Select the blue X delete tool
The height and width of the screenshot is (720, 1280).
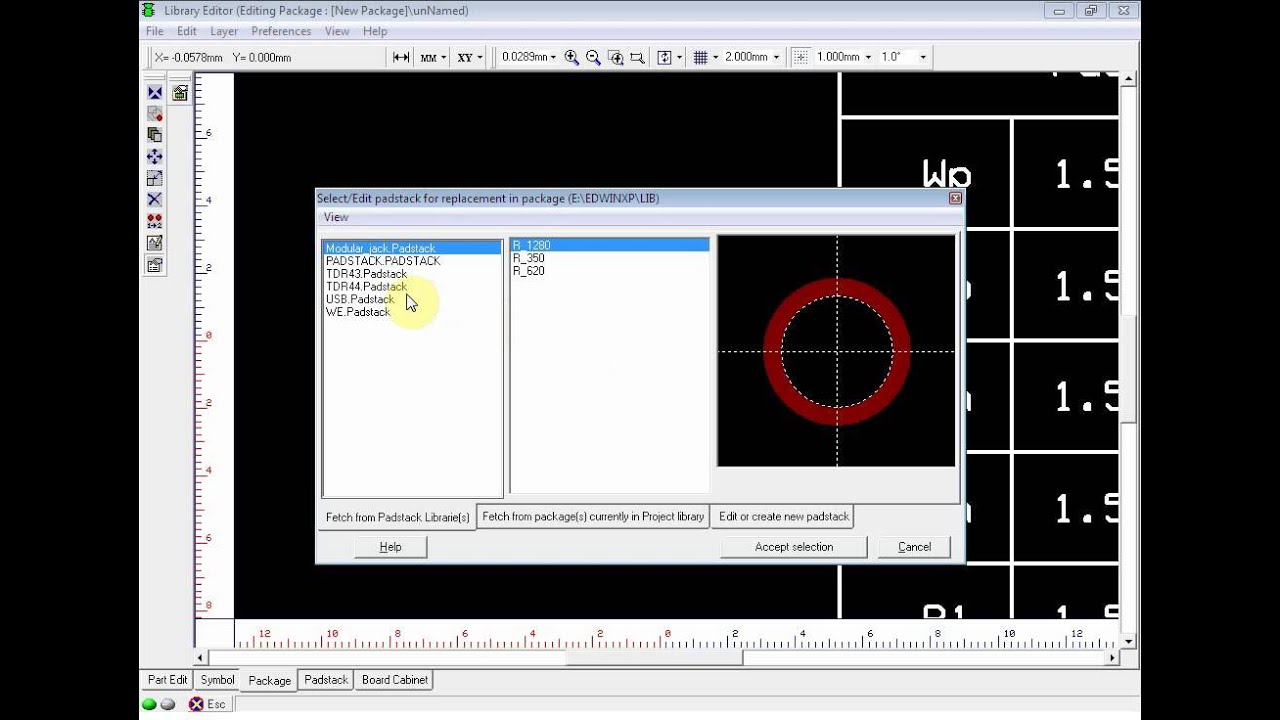(154, 200)
